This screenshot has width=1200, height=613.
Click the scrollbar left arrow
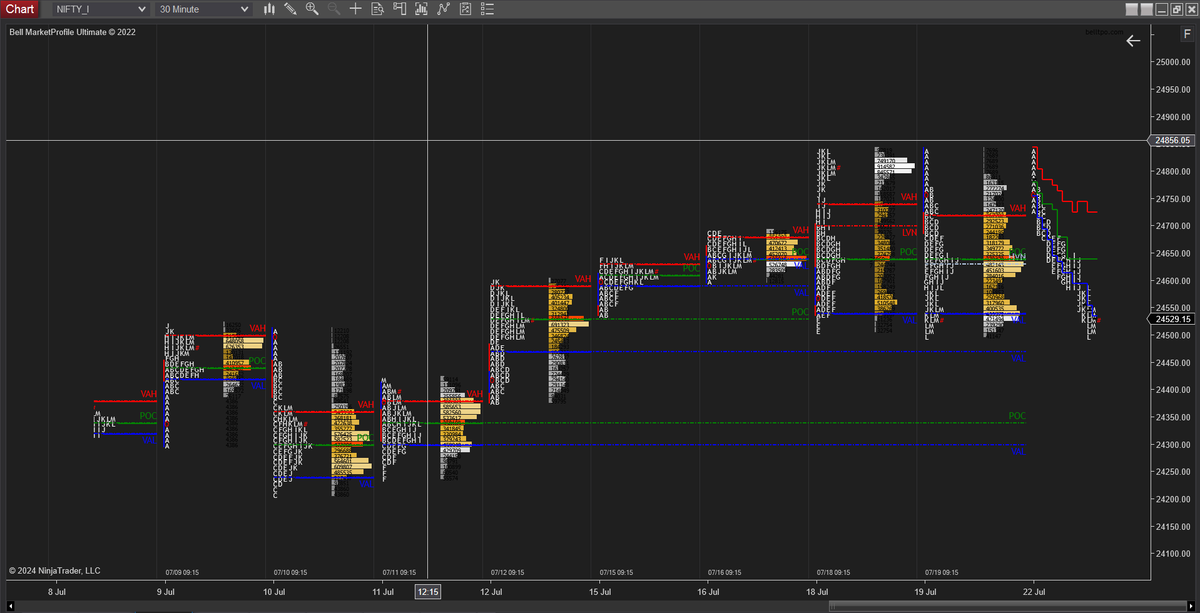(12, 606)
